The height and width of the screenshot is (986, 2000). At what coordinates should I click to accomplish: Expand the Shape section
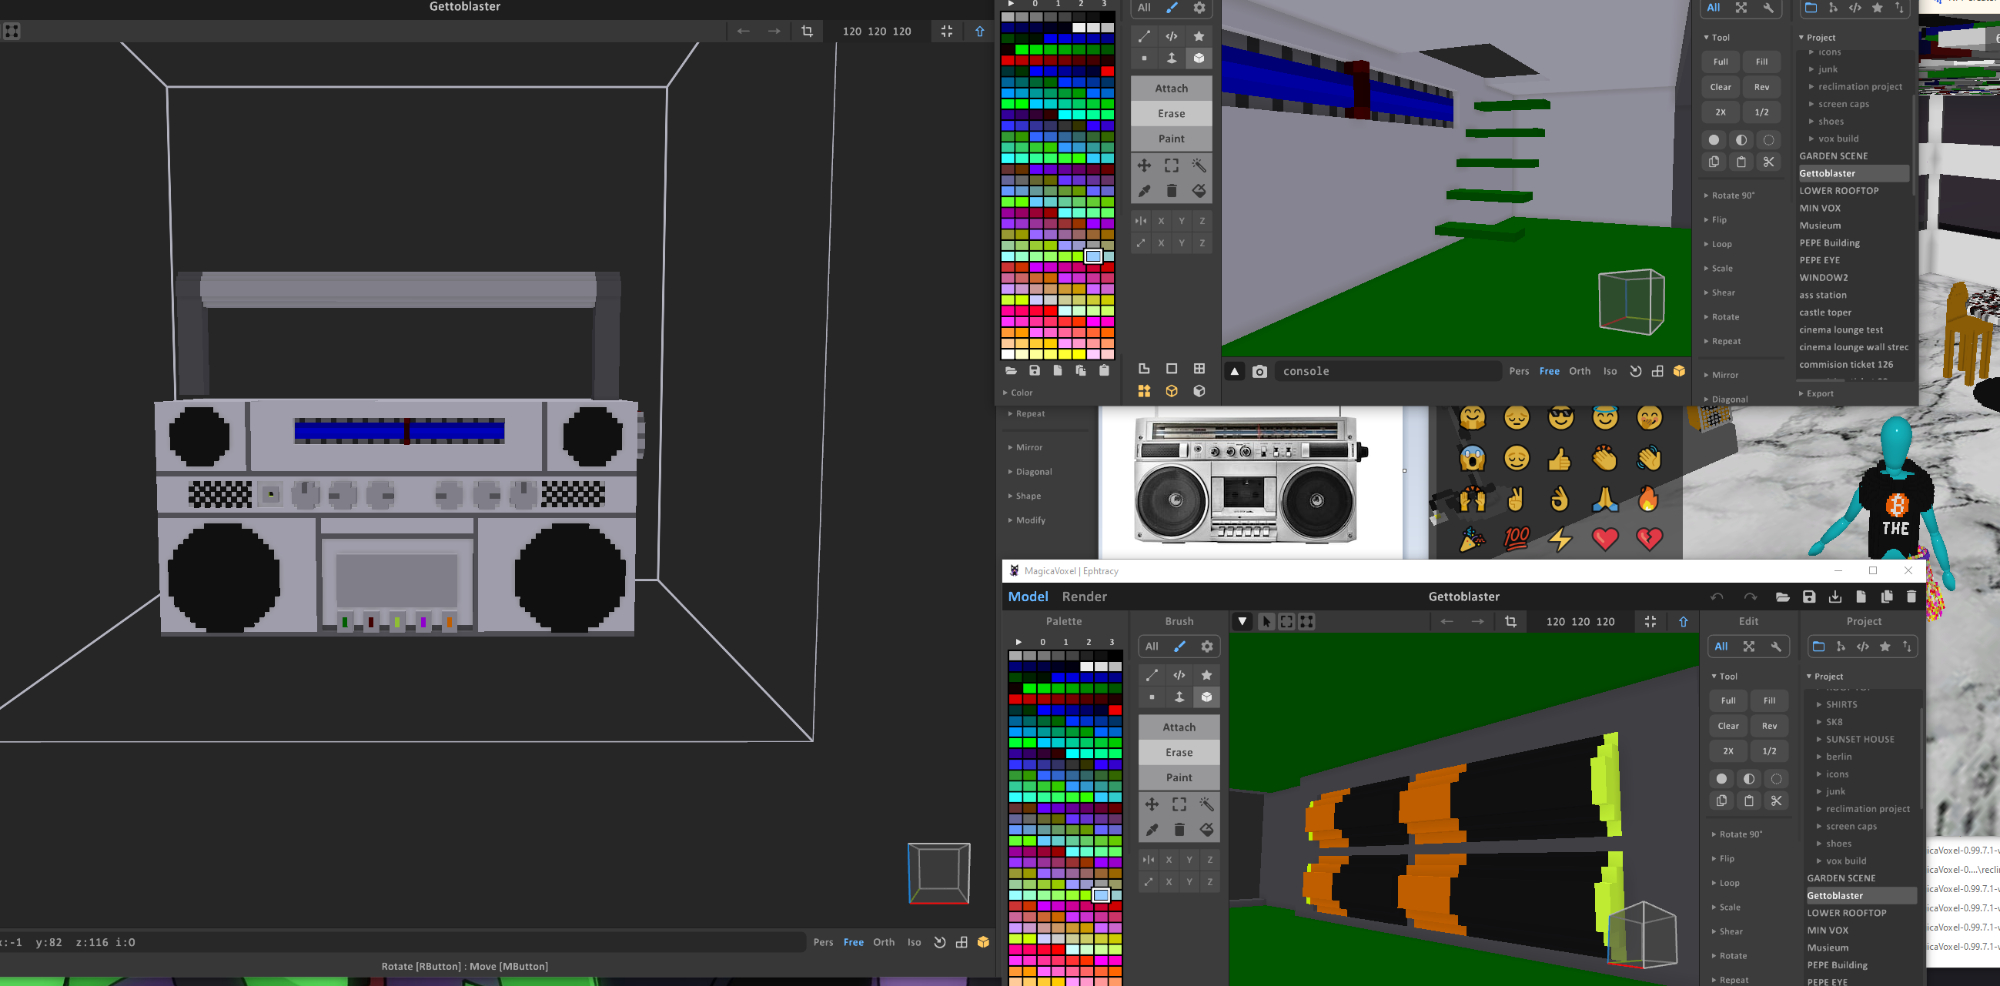pyautogui.click(x=1027, y=496)
